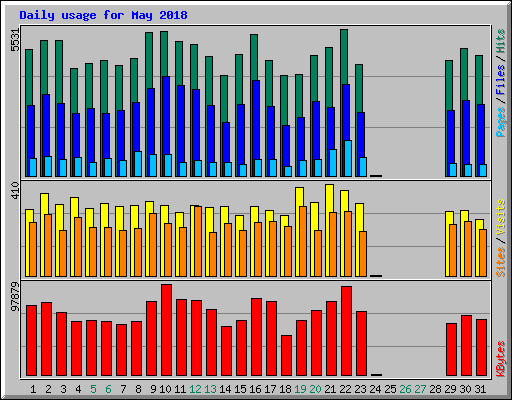Screen dimensions: 512x400
Task: Select green weekend day label 6
Action: coord(108,389)
